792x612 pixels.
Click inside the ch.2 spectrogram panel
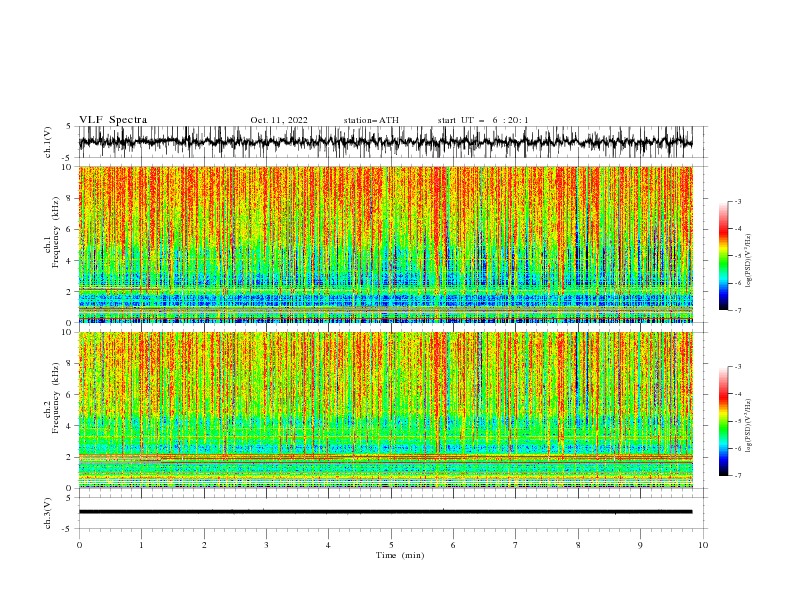pos(385,410)
